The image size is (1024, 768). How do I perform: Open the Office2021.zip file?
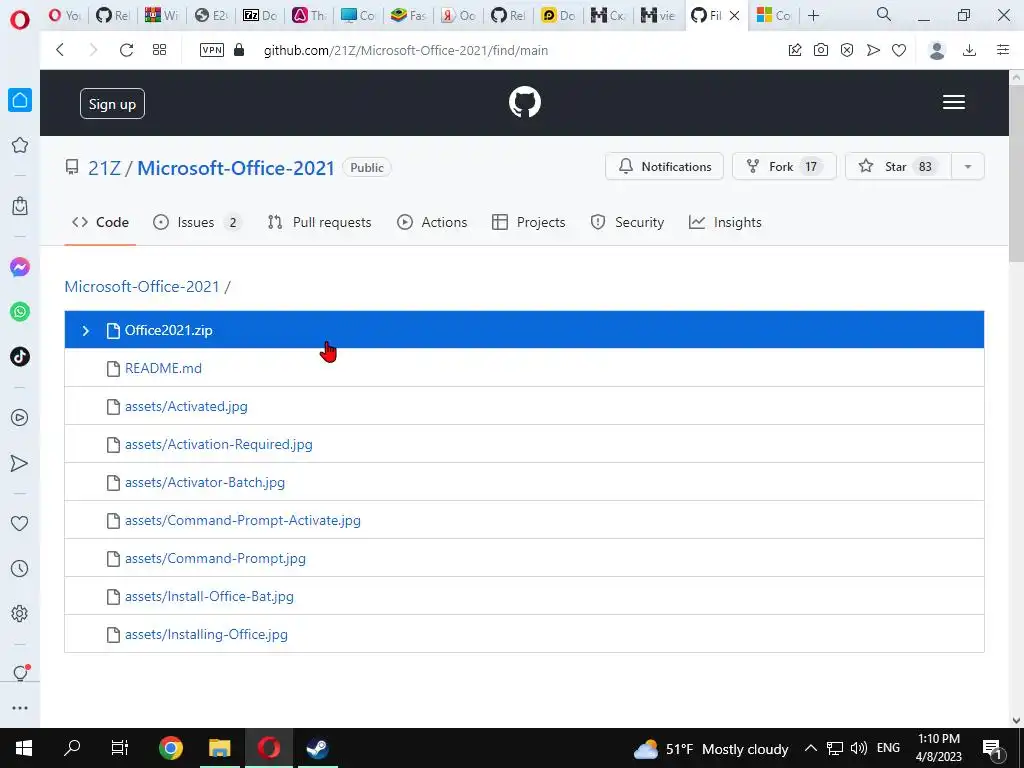tap(168, 330)
